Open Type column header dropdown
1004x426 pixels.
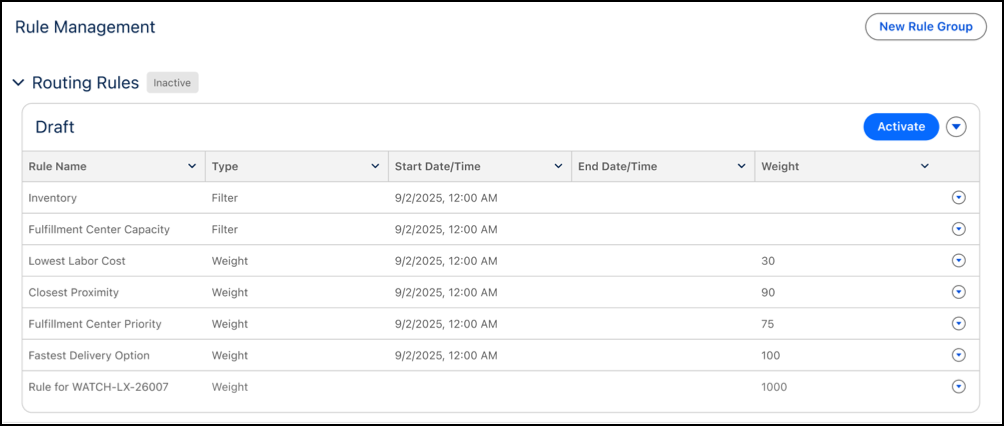pyautogui.click(x=375, y=167)
